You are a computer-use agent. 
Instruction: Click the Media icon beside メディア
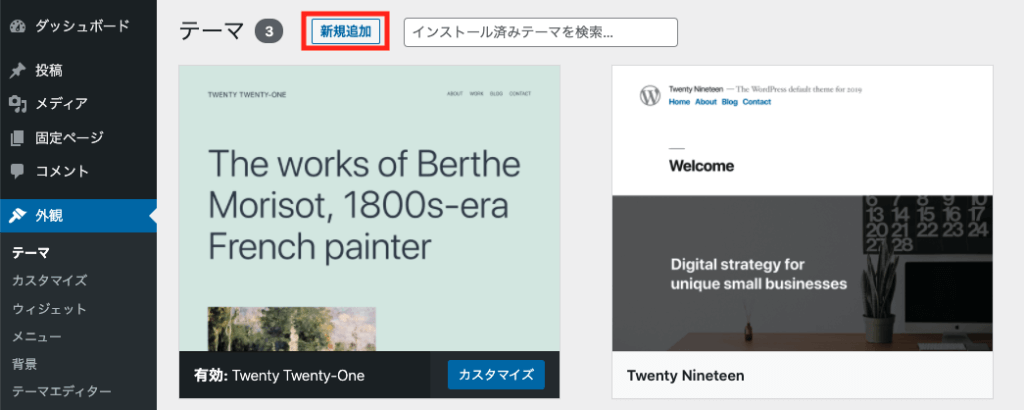[17, 103]
